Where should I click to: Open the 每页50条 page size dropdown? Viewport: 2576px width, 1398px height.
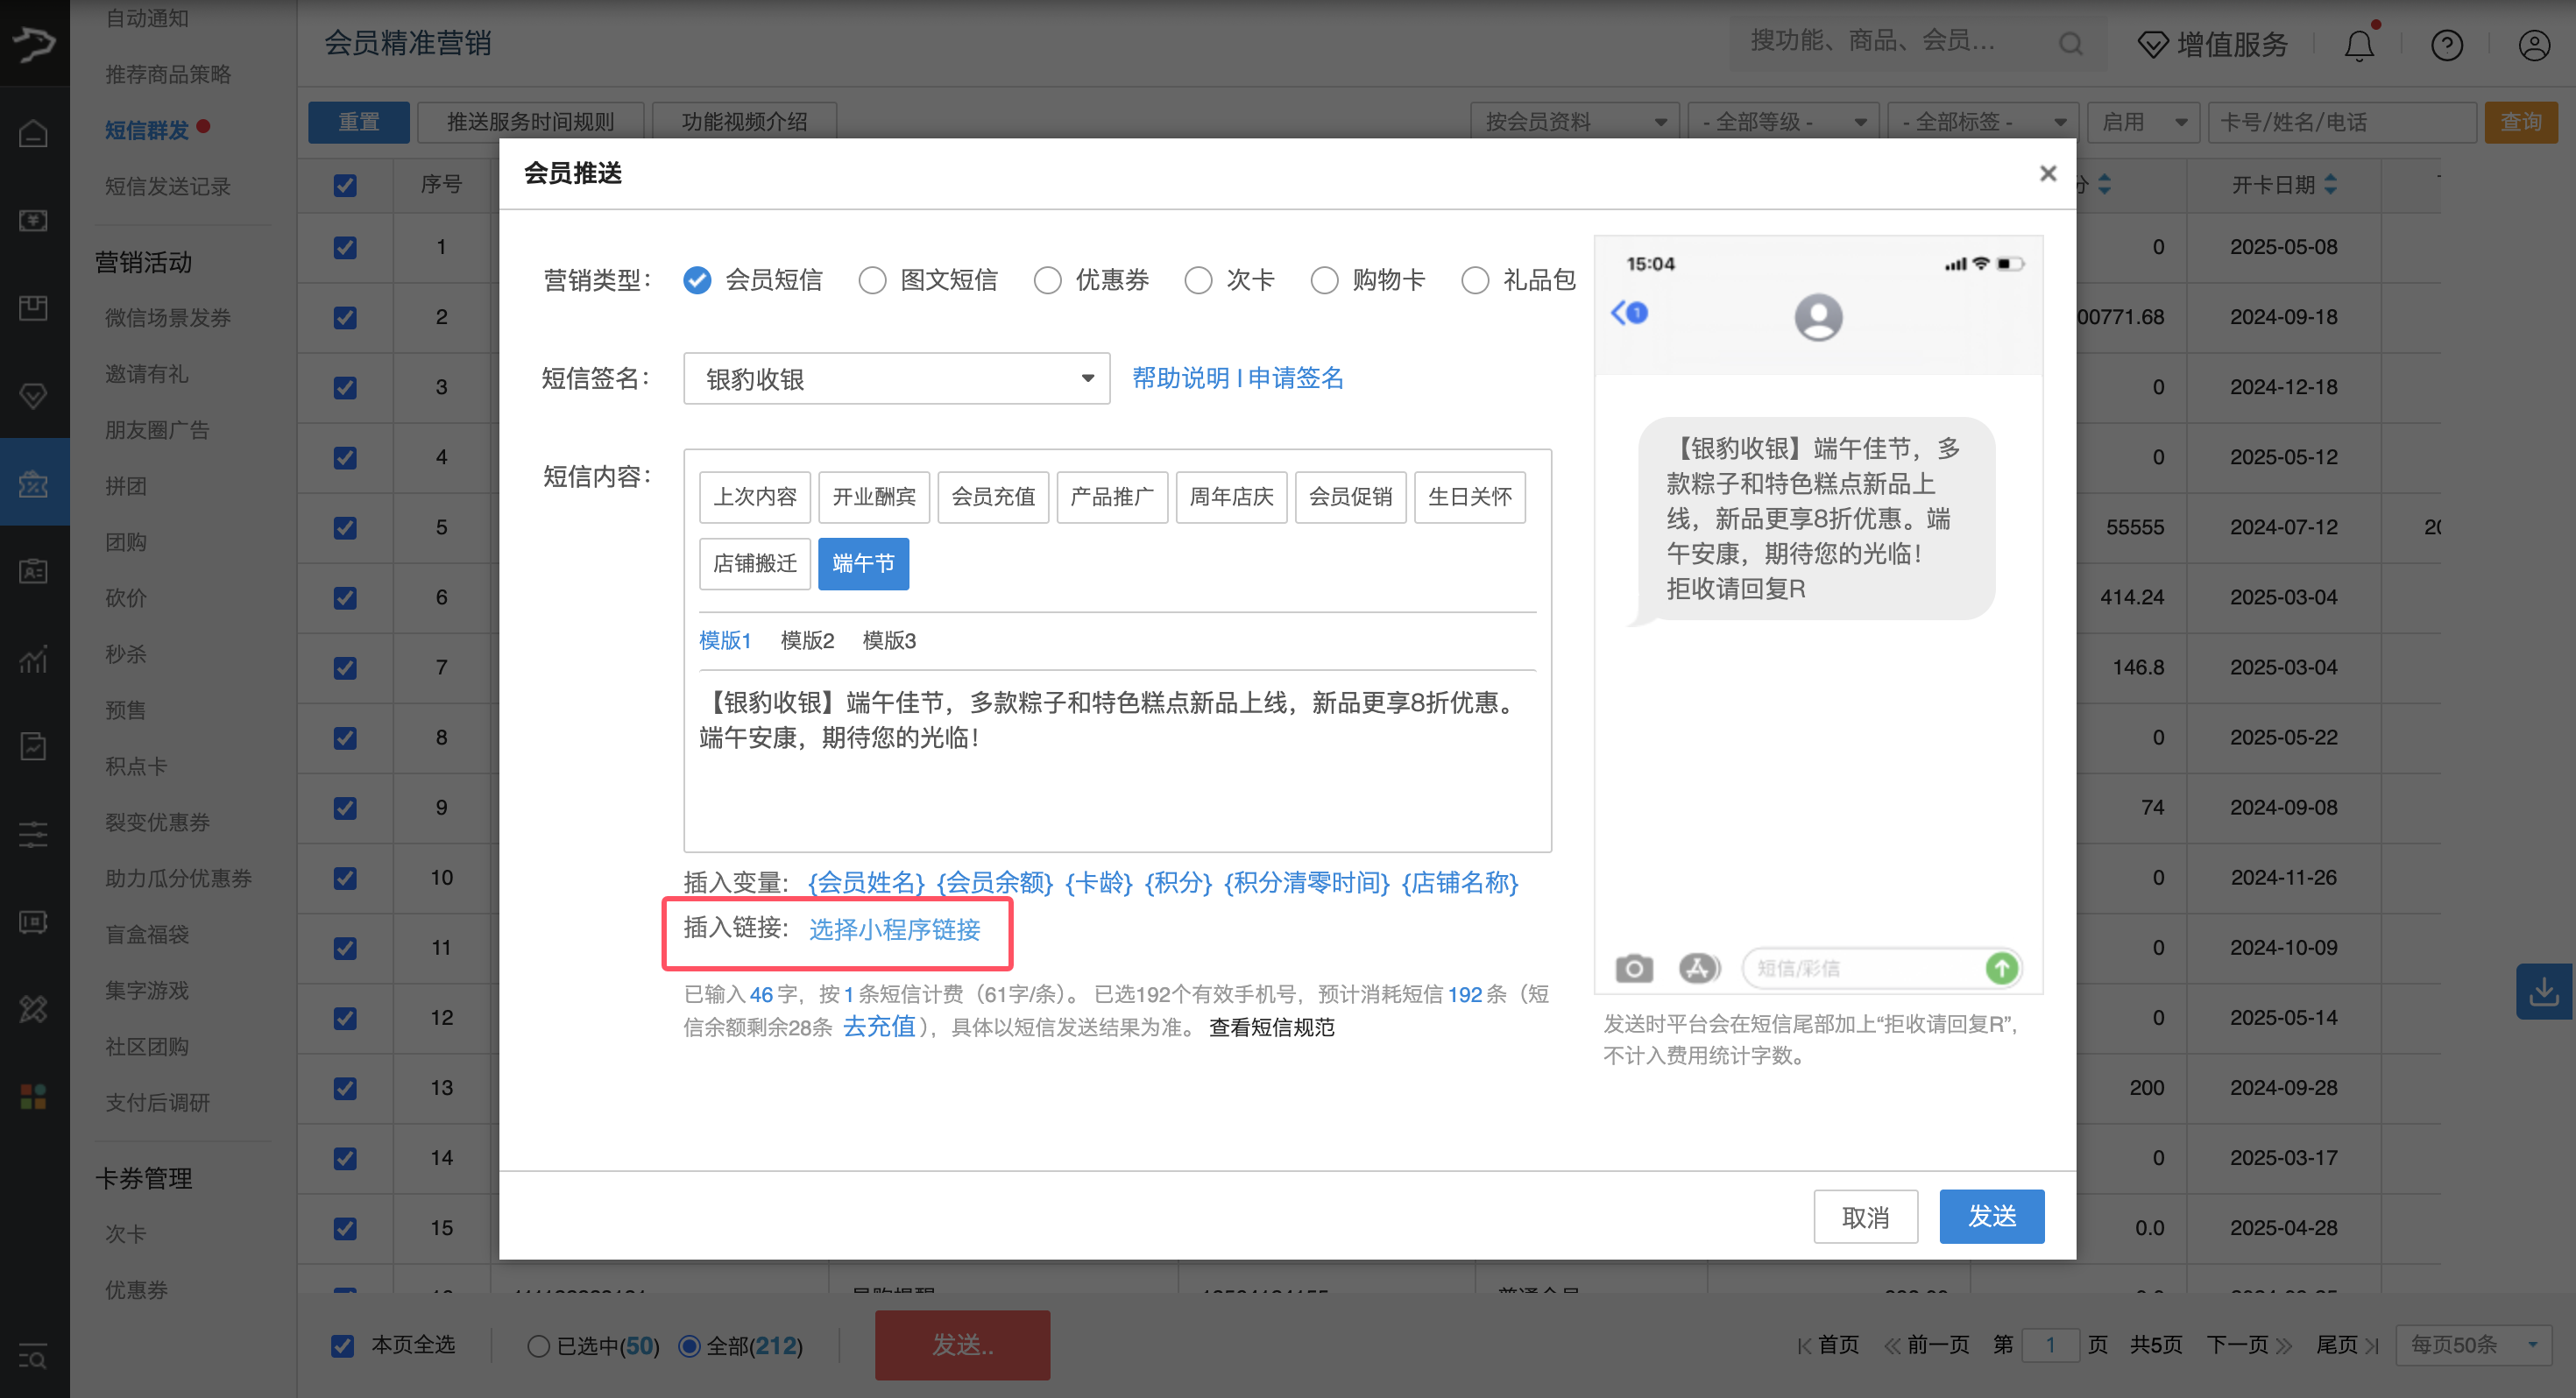click(x=2473, y=1345)
